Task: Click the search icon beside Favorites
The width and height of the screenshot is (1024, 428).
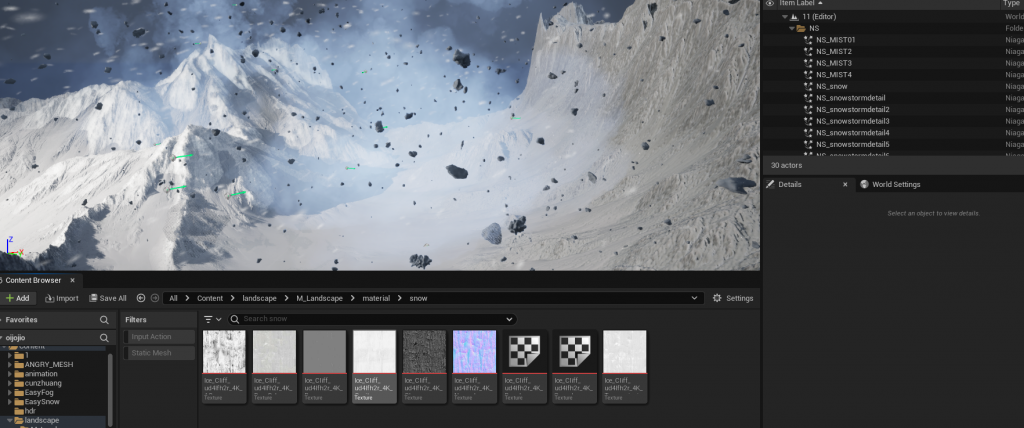Action: point(104,320)
